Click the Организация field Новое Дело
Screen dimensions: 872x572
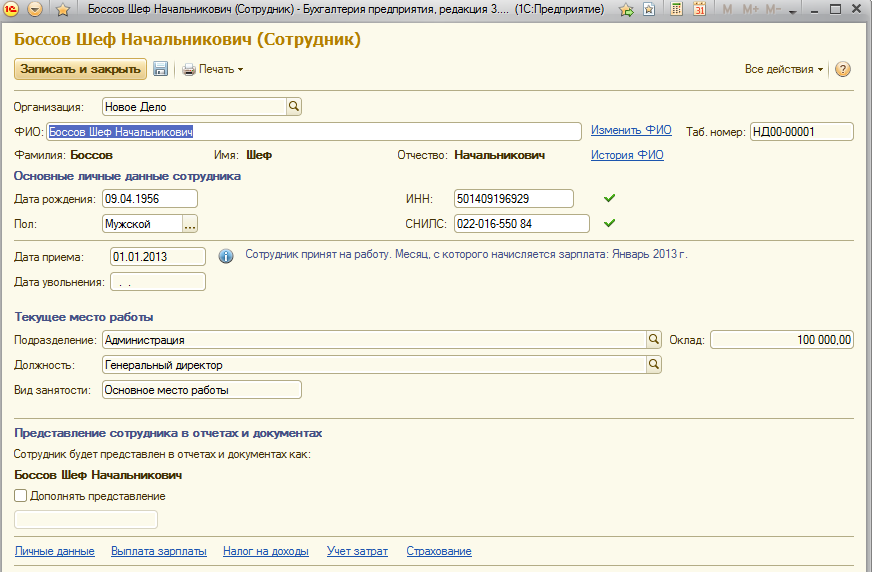194,107
